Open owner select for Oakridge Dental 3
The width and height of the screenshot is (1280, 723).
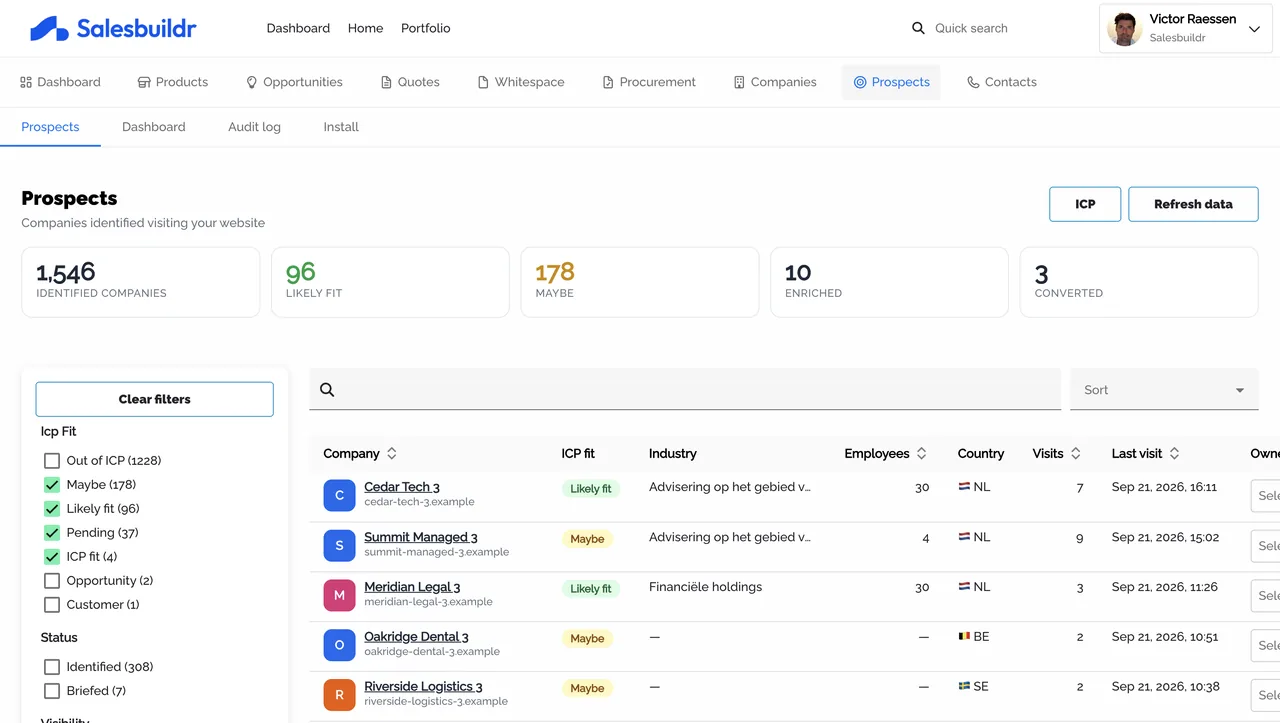pos(1265,646)
